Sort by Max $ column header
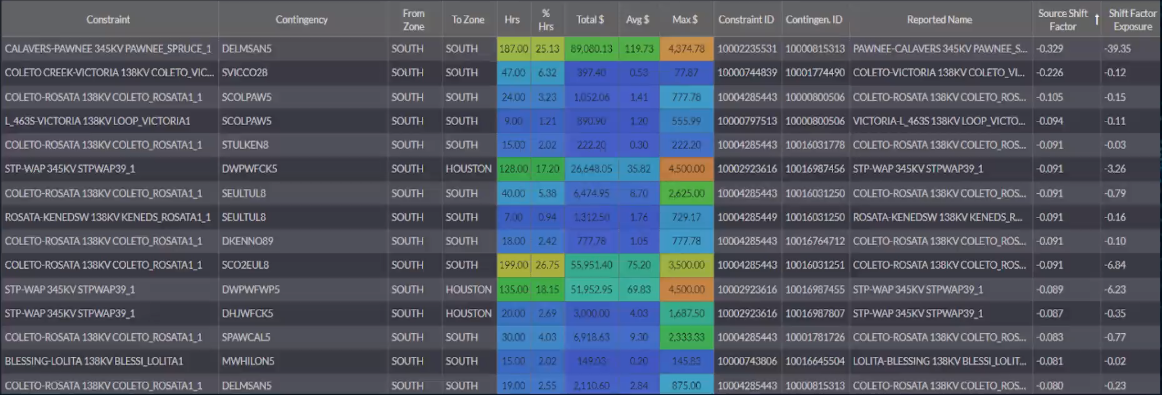This screenshot has width=1162, height=395. tap(685, 19)
